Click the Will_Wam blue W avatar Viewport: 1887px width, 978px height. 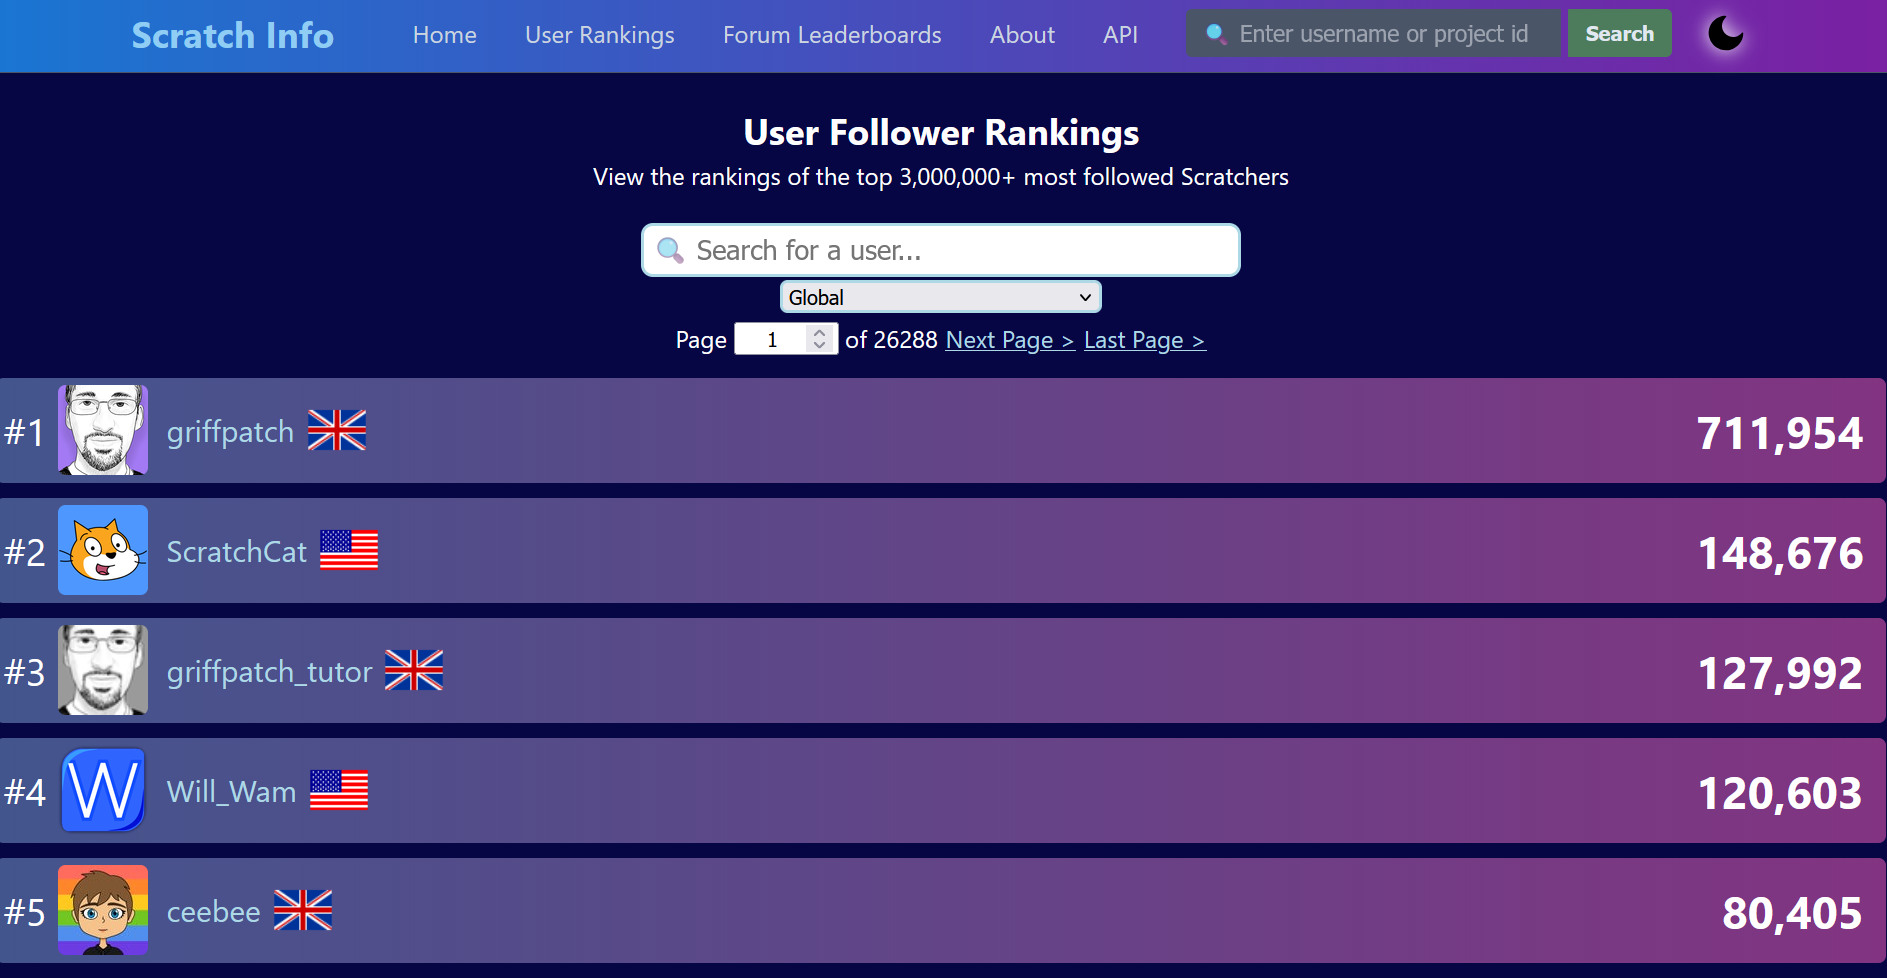103,790
